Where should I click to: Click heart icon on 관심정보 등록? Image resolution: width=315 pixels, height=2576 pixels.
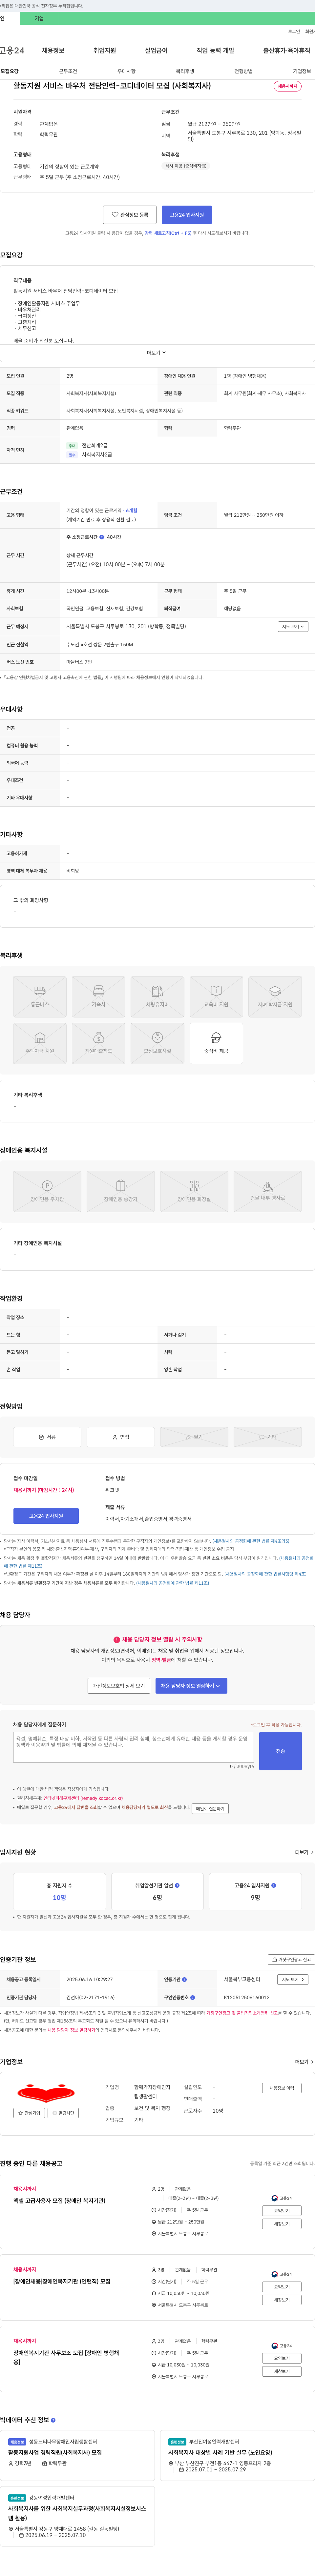pyautogui.click(x=115, y=215)
